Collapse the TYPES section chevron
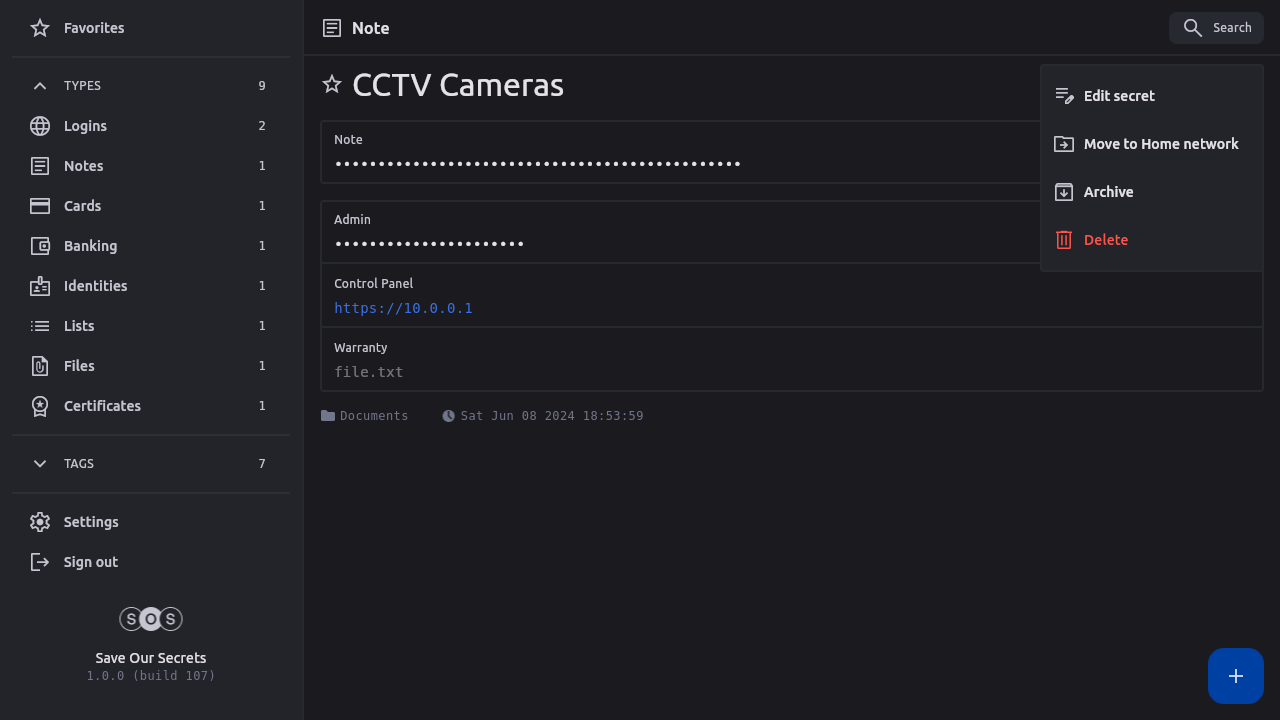 point(40,86)
